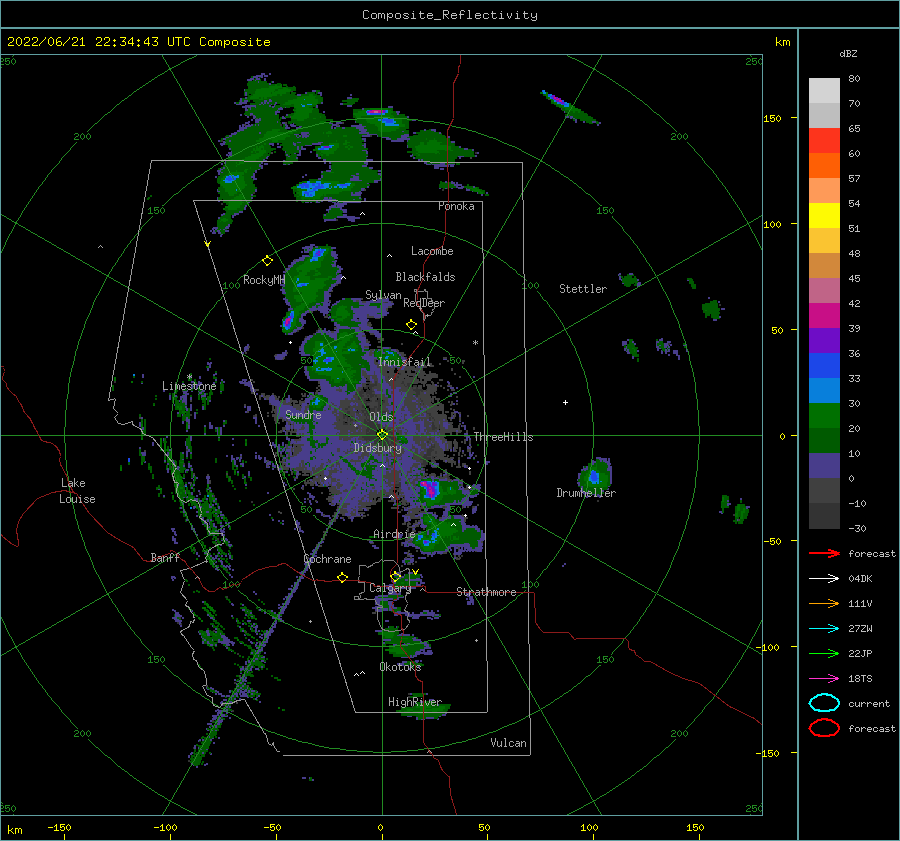Click the yellow radar-center diamond near Olds
This screenshot has width=900, height=841.
pos(382,435)
